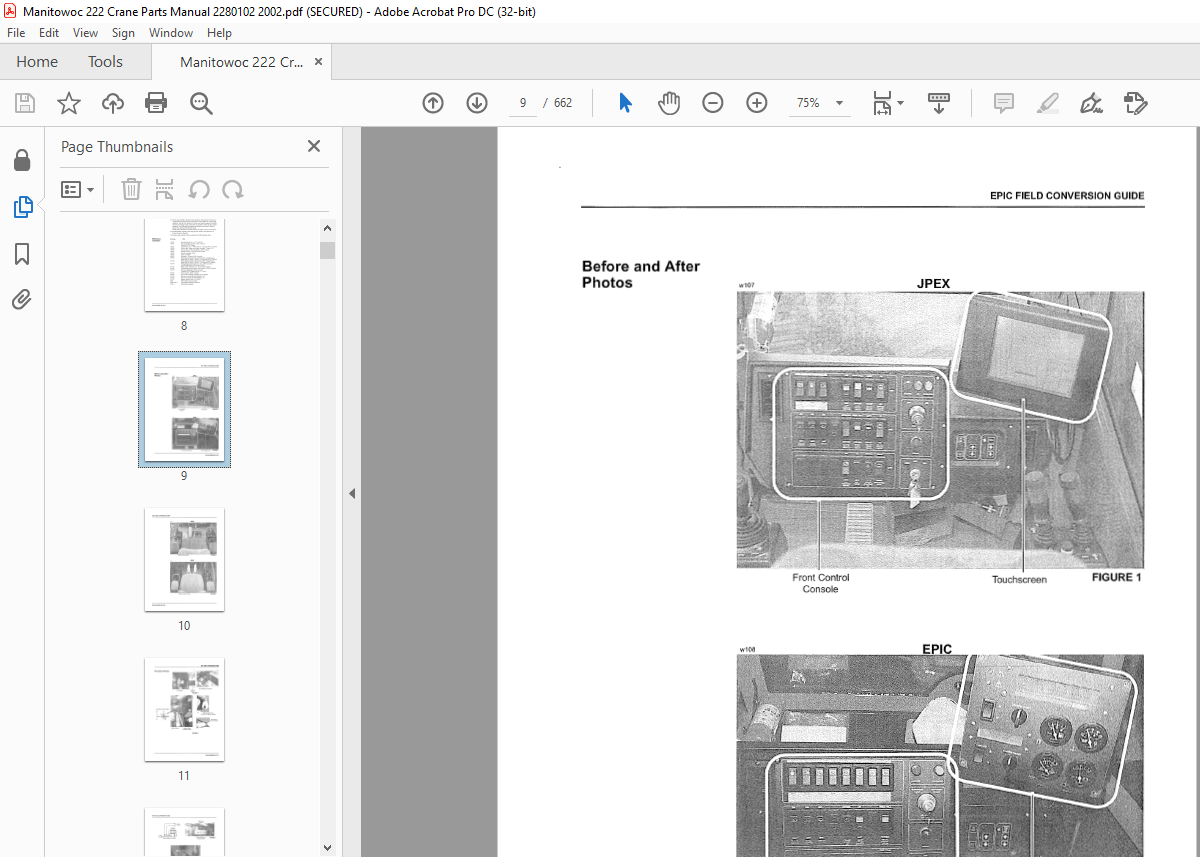Add a sticky note comment

pos(1004,103)
